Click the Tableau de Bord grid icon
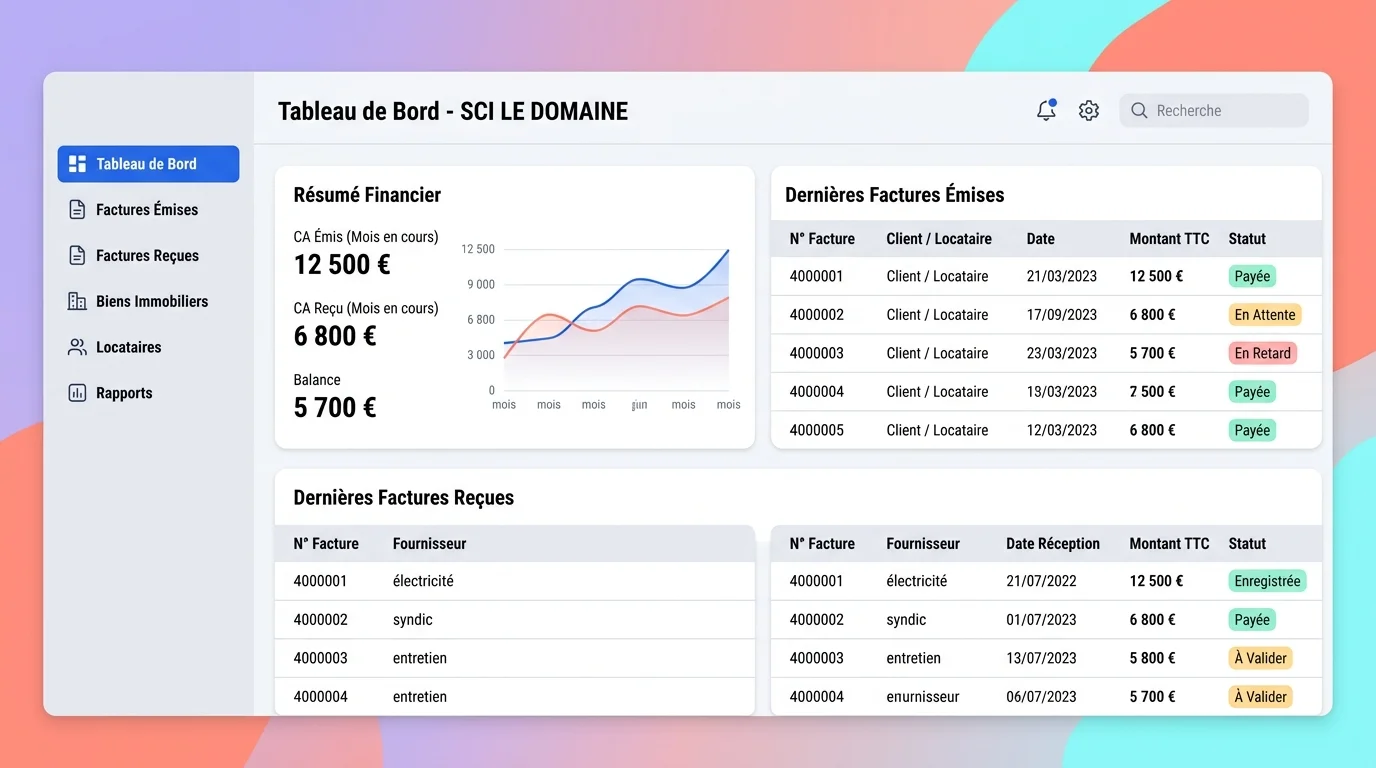The image size is (1376, 768). pos(77,164)
